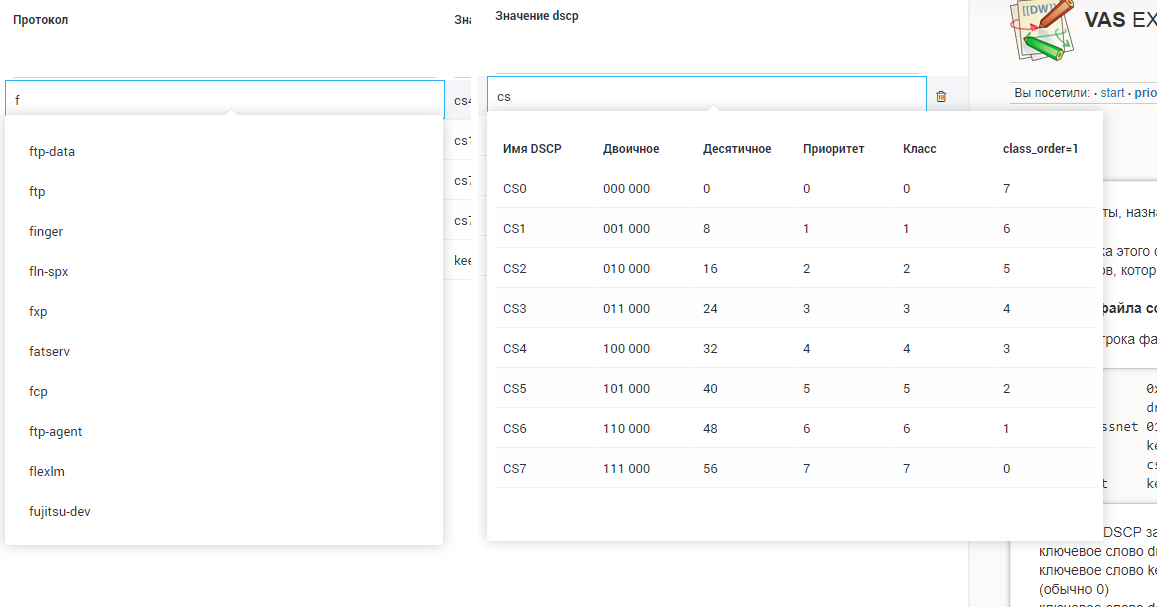The height and width of the screenshot is (607, 1157).
Task: Select fxp protocol option
Action: point(38,311)
